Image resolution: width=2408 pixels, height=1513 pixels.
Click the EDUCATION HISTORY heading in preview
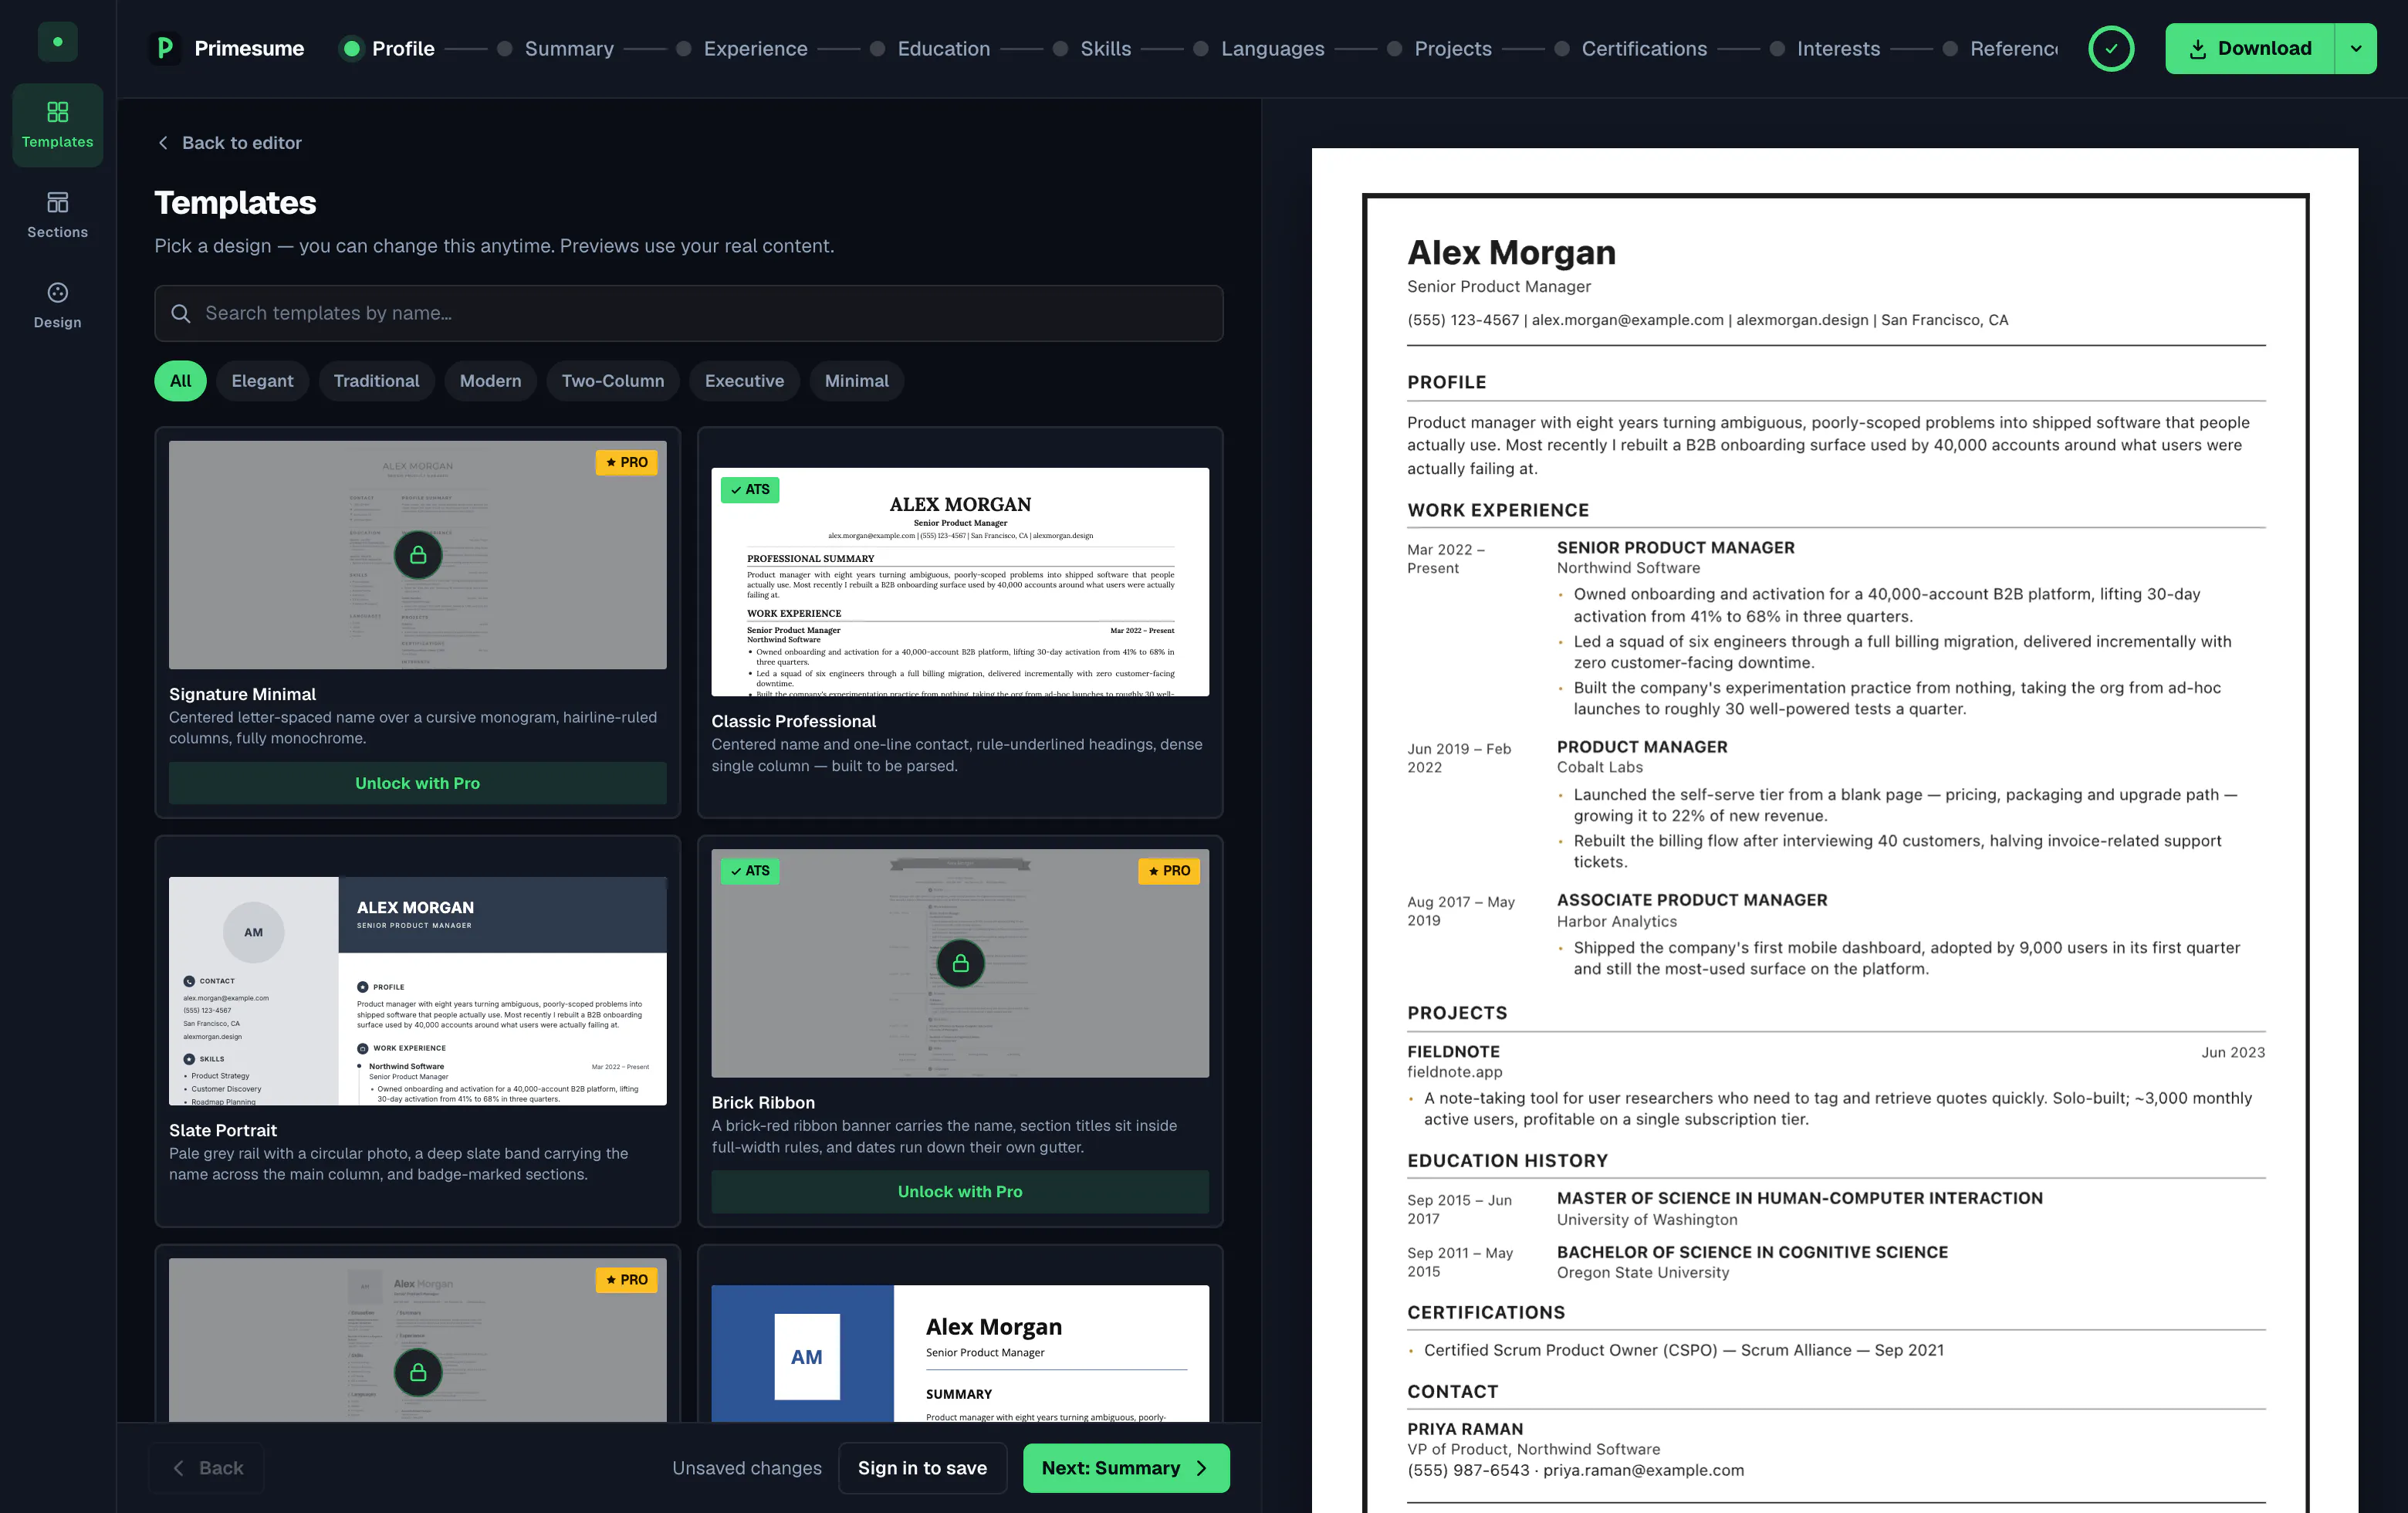pos(1507,1161)
